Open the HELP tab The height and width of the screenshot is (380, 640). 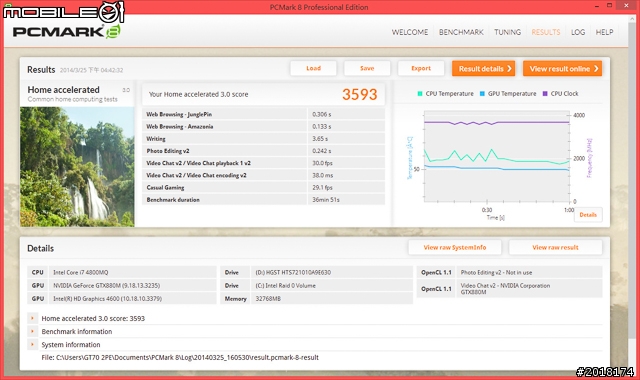pyautogui.click(x=604, y=32)
